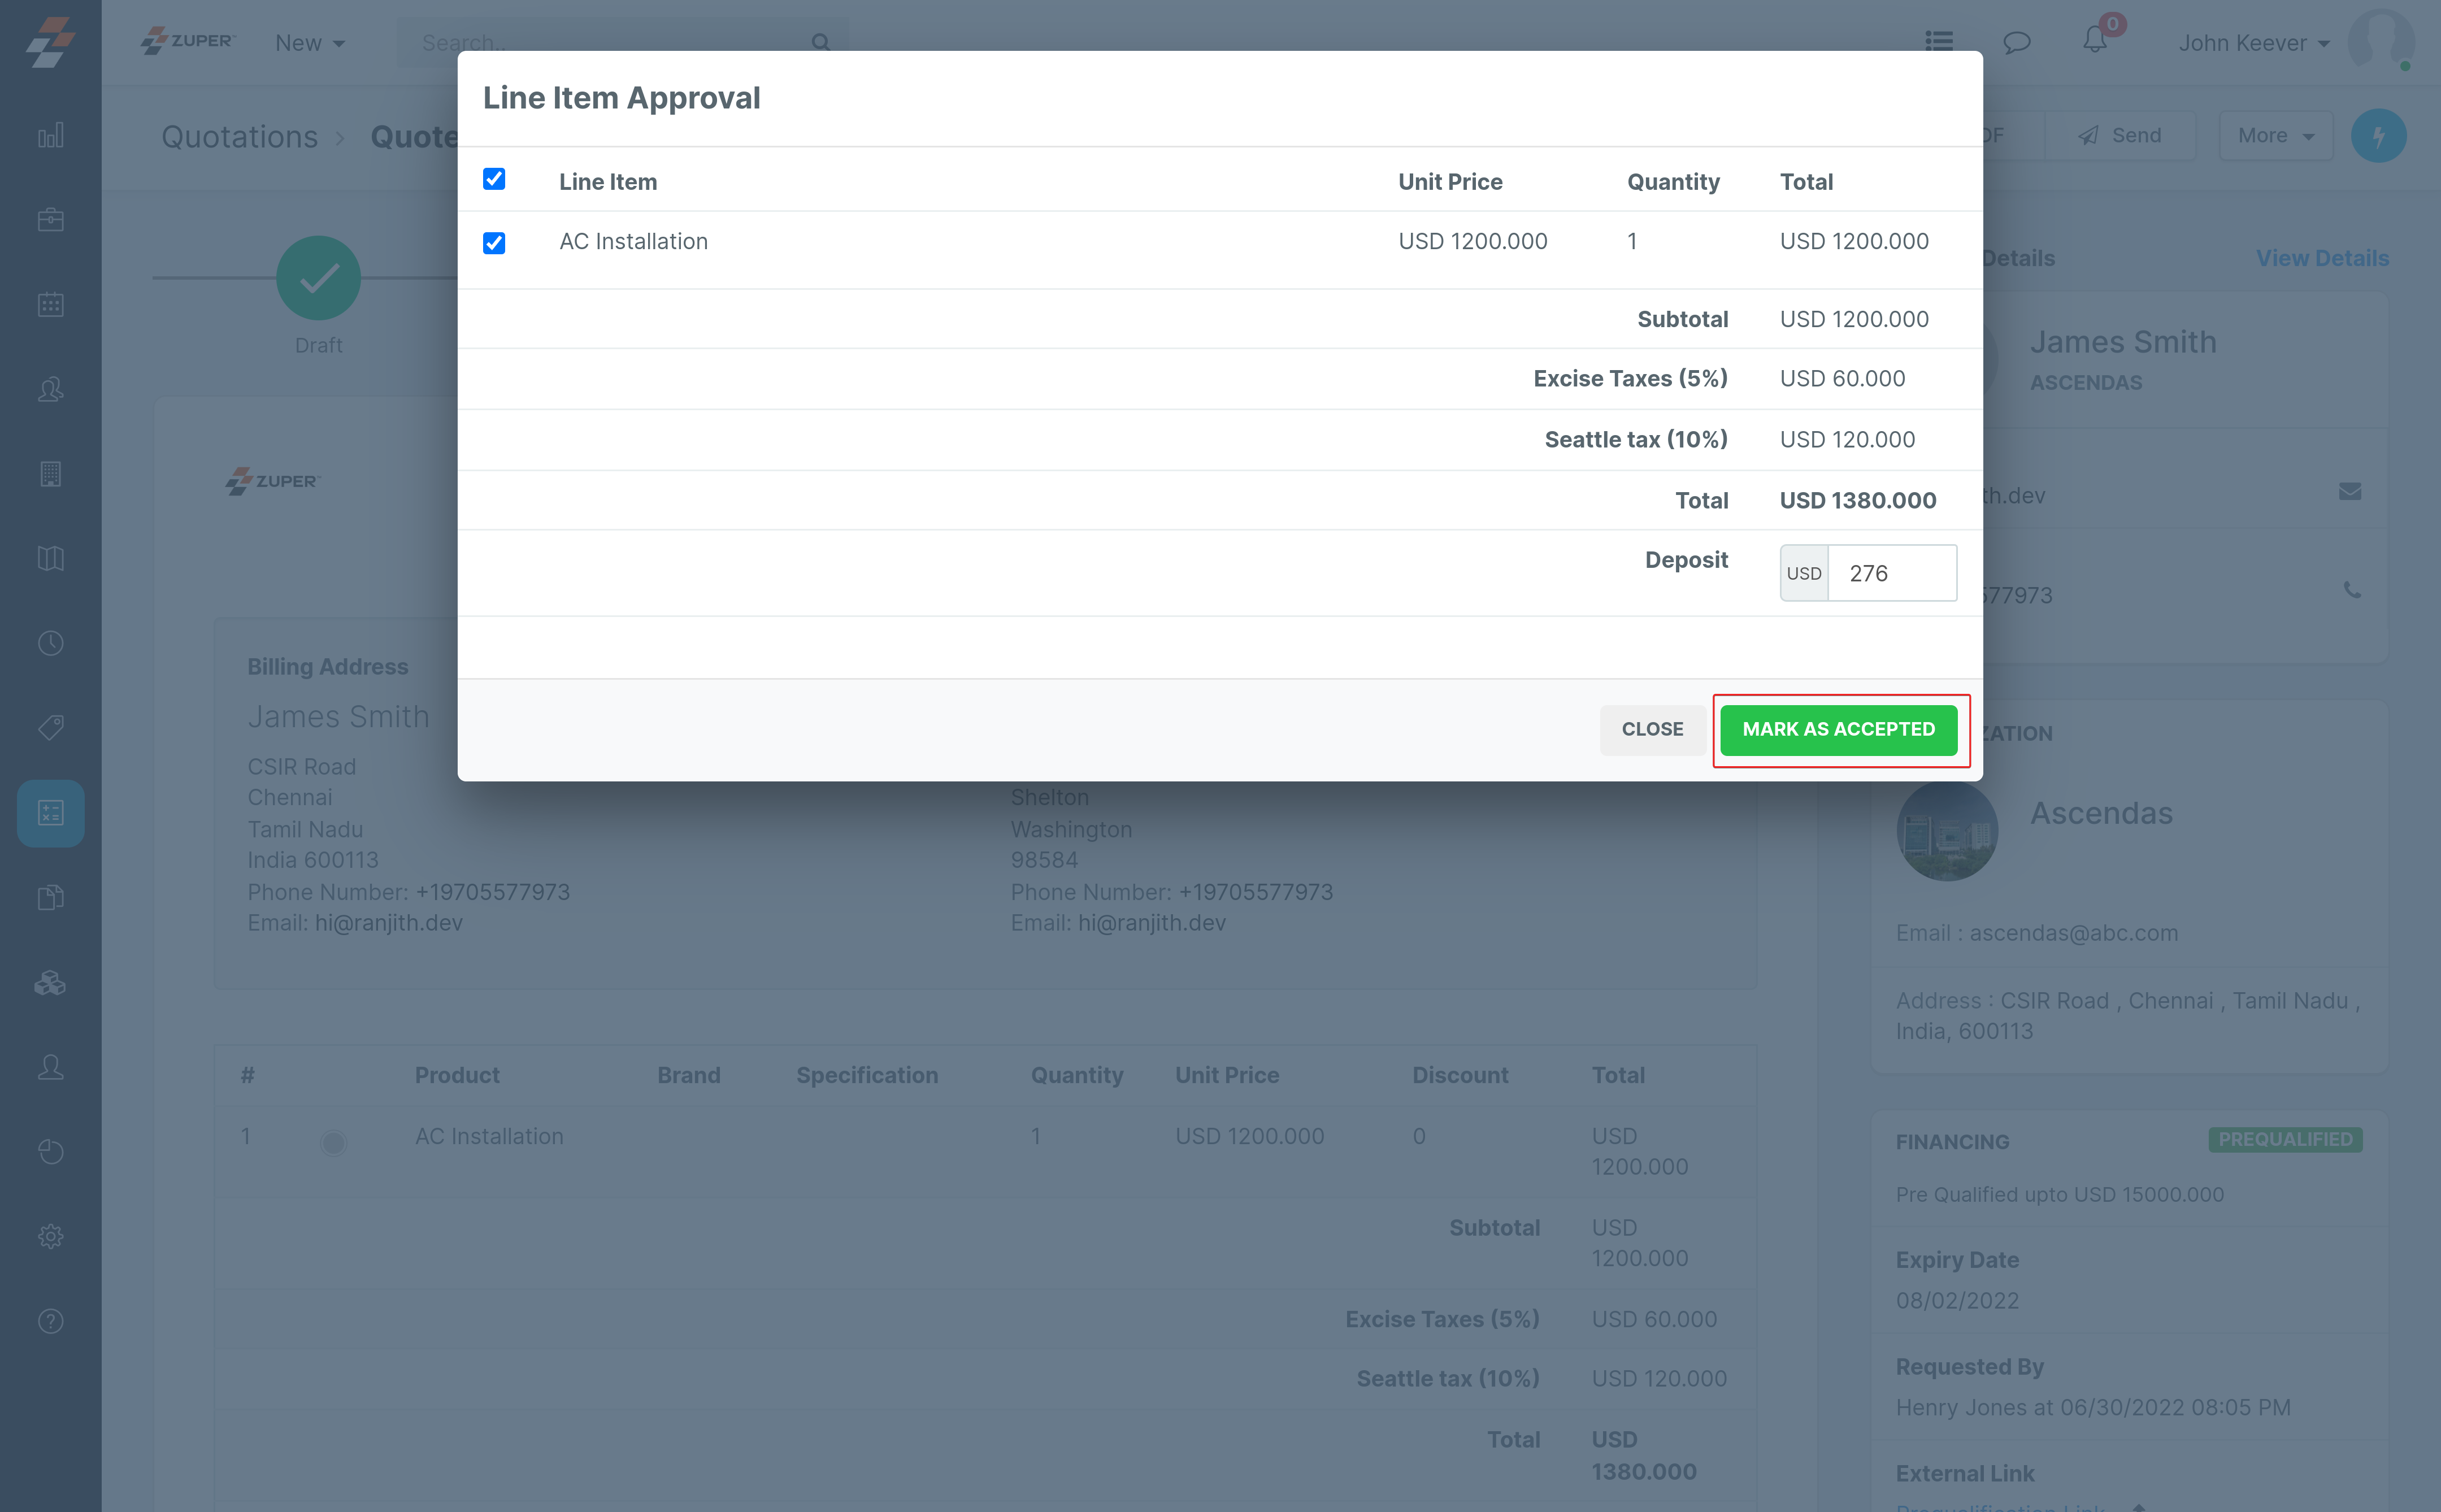This screenshot has width=2441, height=1512.
Task: Toggle the radio beside AC Installation product row
Action: 334,1142
